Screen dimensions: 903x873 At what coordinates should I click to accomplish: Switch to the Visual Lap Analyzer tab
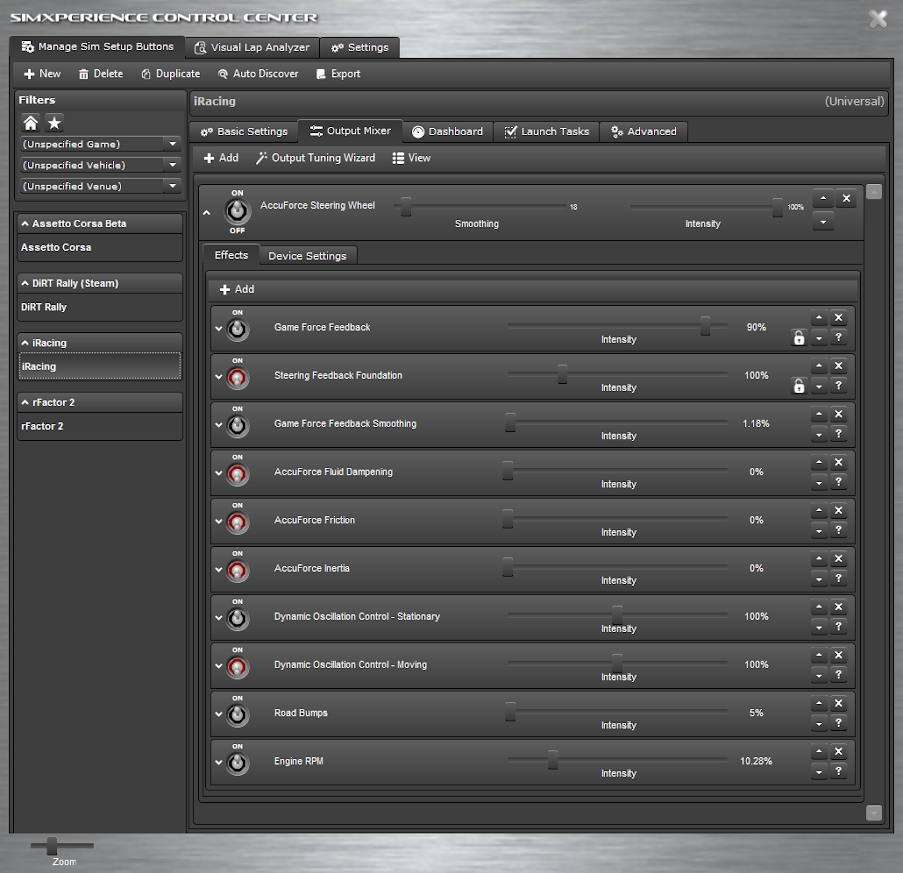251,47
